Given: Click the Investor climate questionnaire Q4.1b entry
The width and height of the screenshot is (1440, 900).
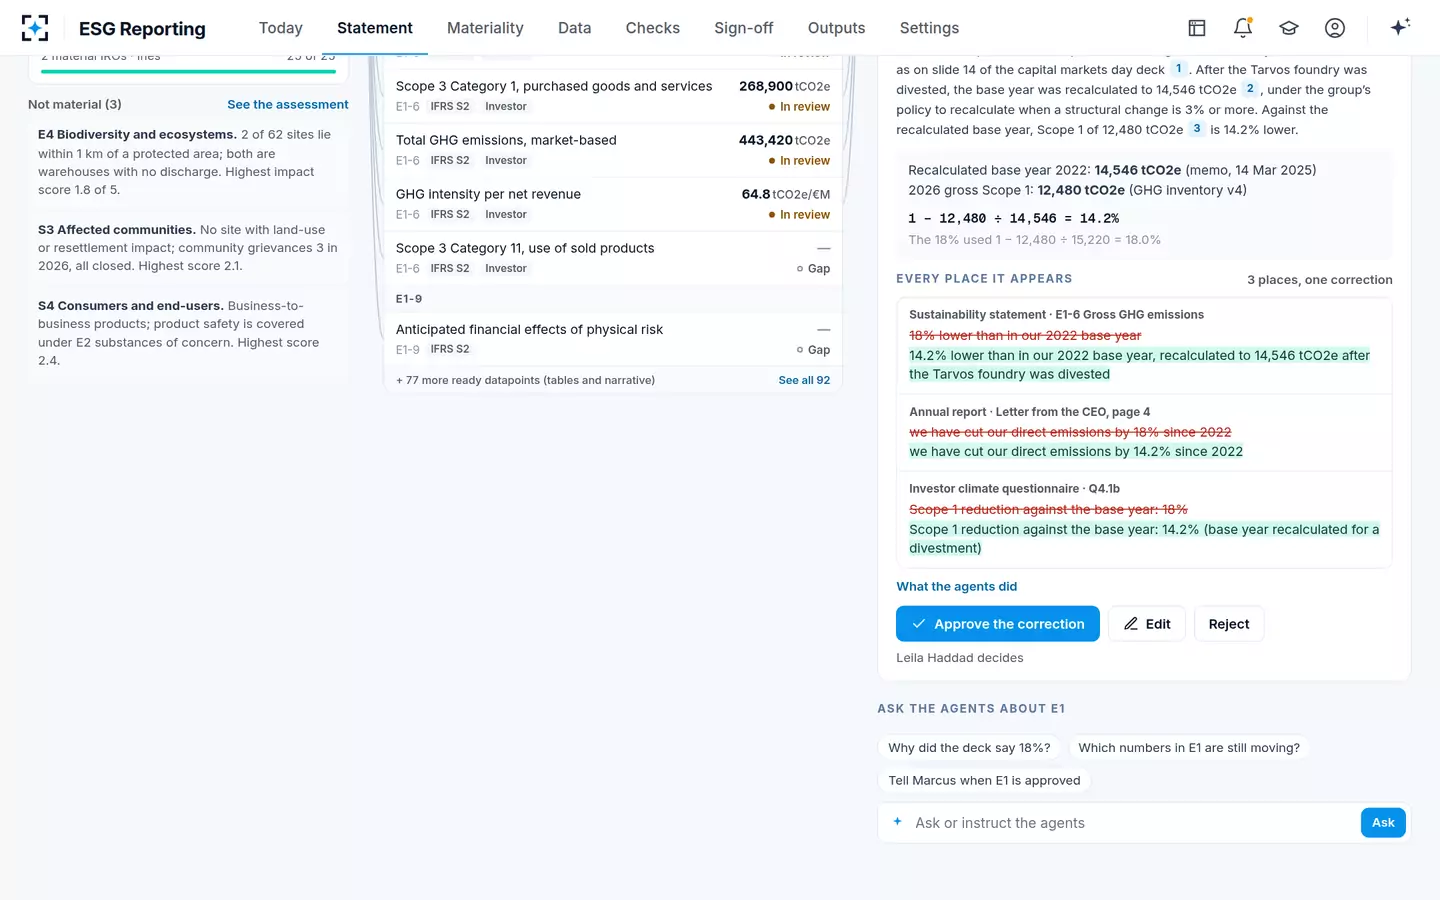Looking at the screenshot, I should [1144, 519].
